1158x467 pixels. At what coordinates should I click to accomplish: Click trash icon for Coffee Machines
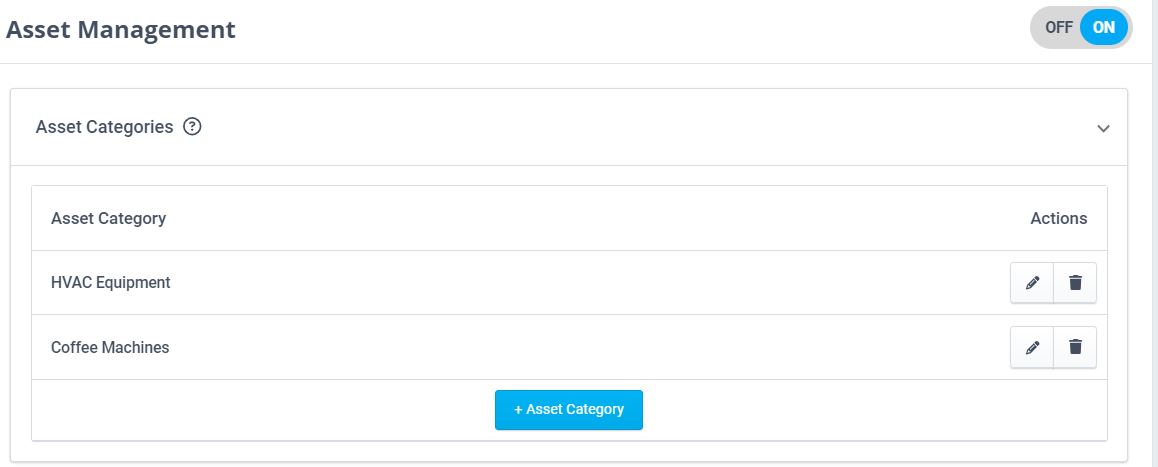pos(1075,347)
